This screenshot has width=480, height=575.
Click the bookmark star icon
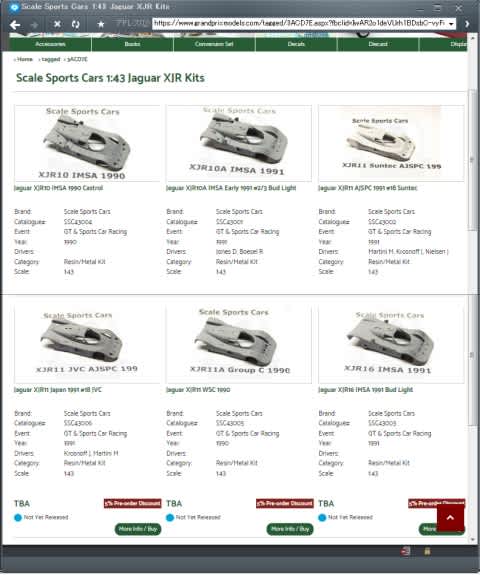coord(101,24)
